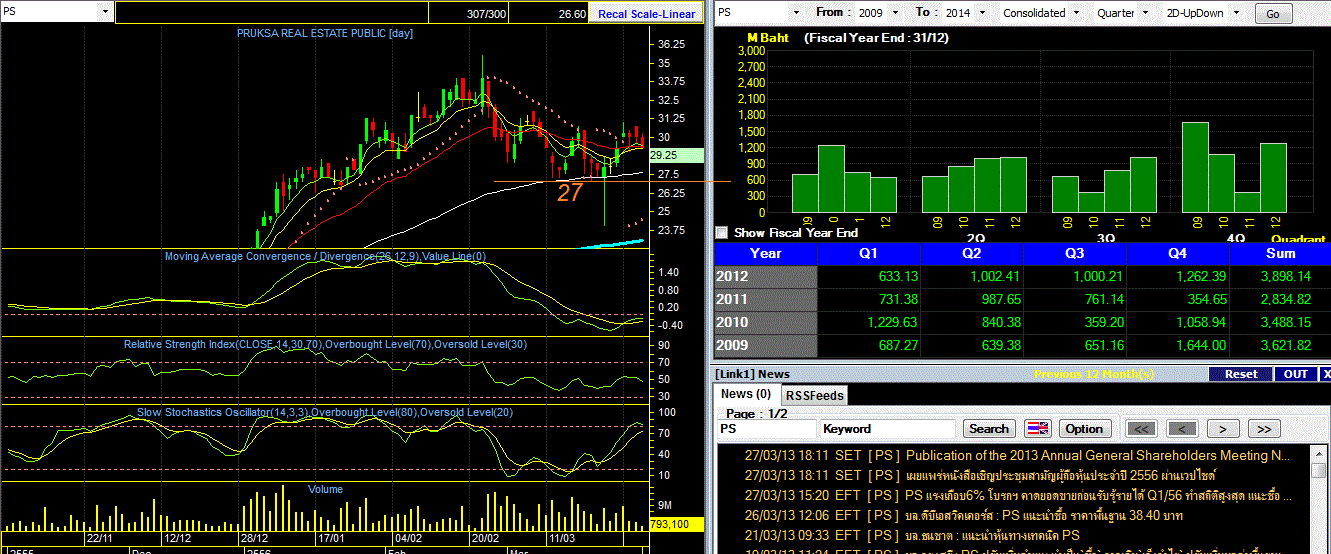The width and height of the screenshot is (1331, 554).
Task: Go to last news page (>>)
Action: coord(1264,429)
